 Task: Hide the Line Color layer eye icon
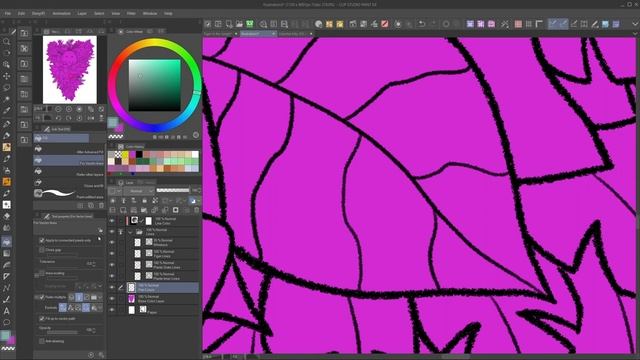tap(112, 221)
